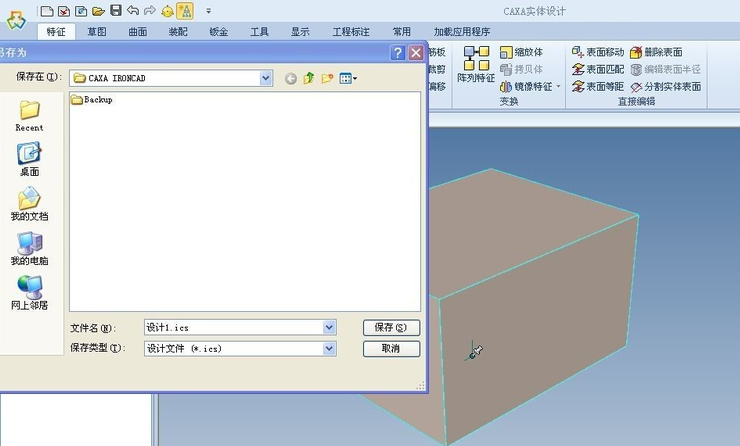Open the 钣金 ribbon tab

pos(219,32)
